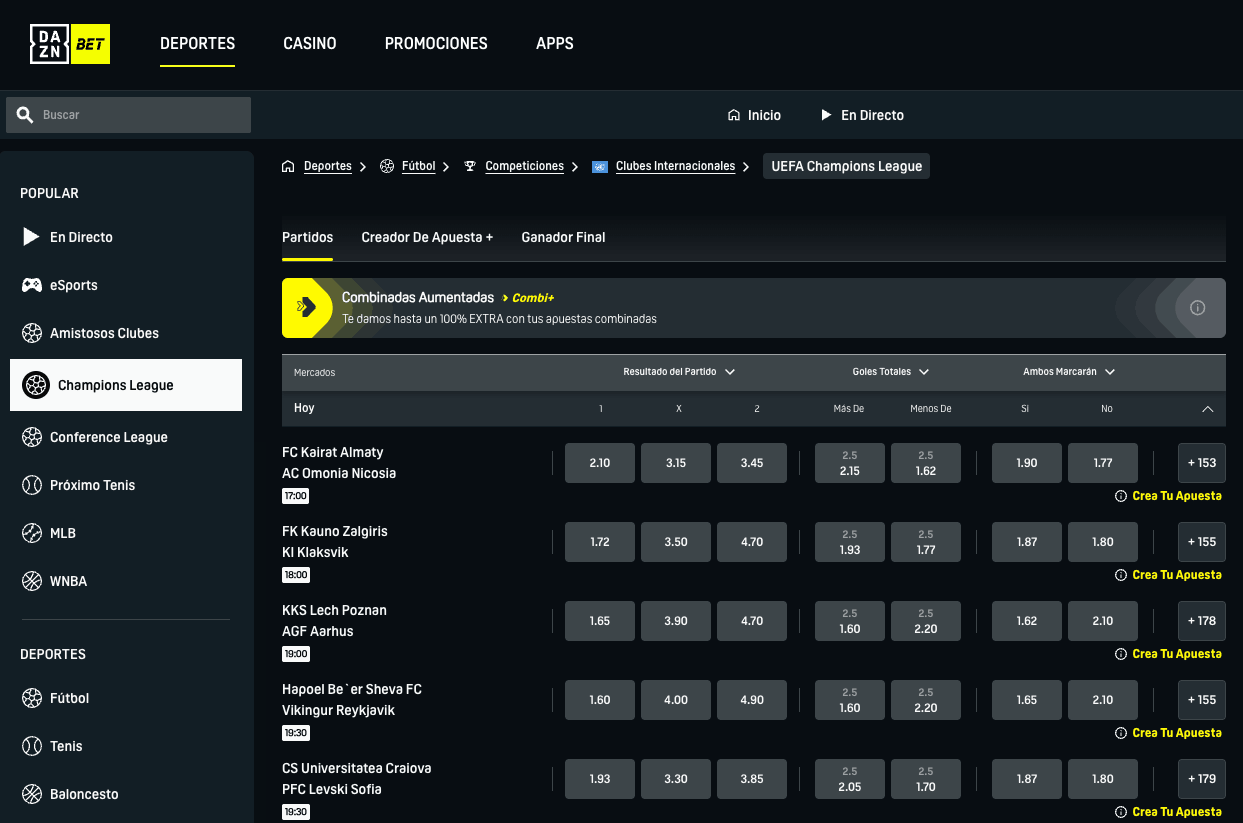Go to Deportes breadcrumb link
This screenshot has width=1243, height=823.
[x=328, y=166]
